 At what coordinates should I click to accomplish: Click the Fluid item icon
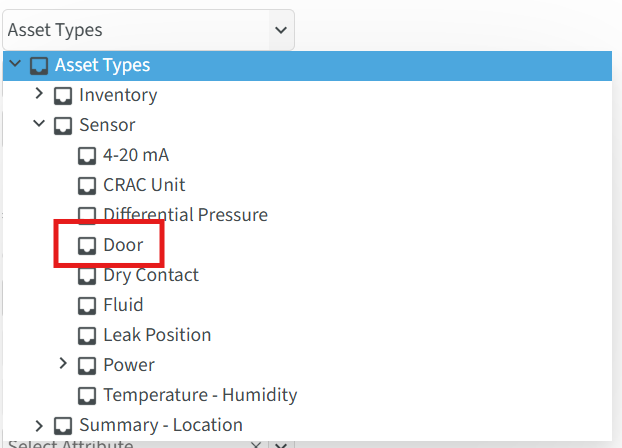tap(87, 305)
